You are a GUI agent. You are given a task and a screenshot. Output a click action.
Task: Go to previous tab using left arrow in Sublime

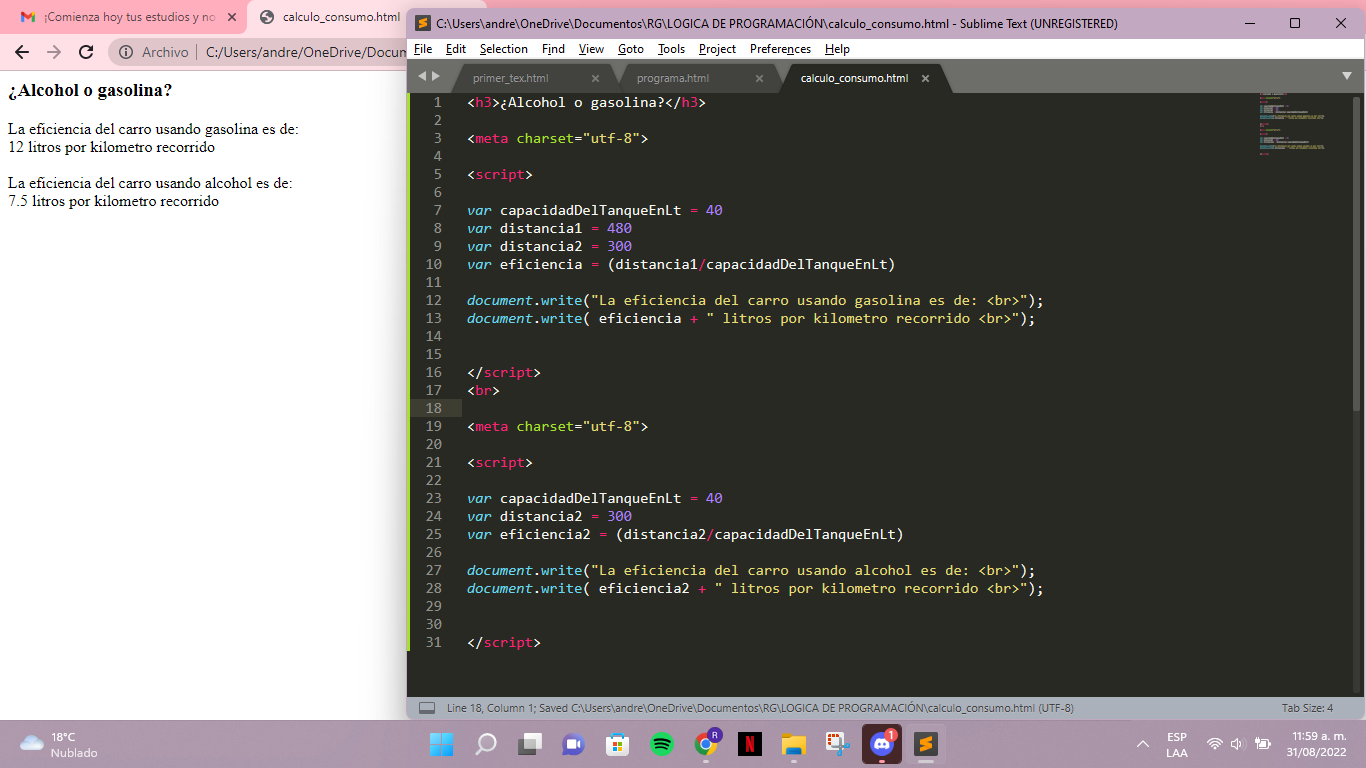point(422,76)
